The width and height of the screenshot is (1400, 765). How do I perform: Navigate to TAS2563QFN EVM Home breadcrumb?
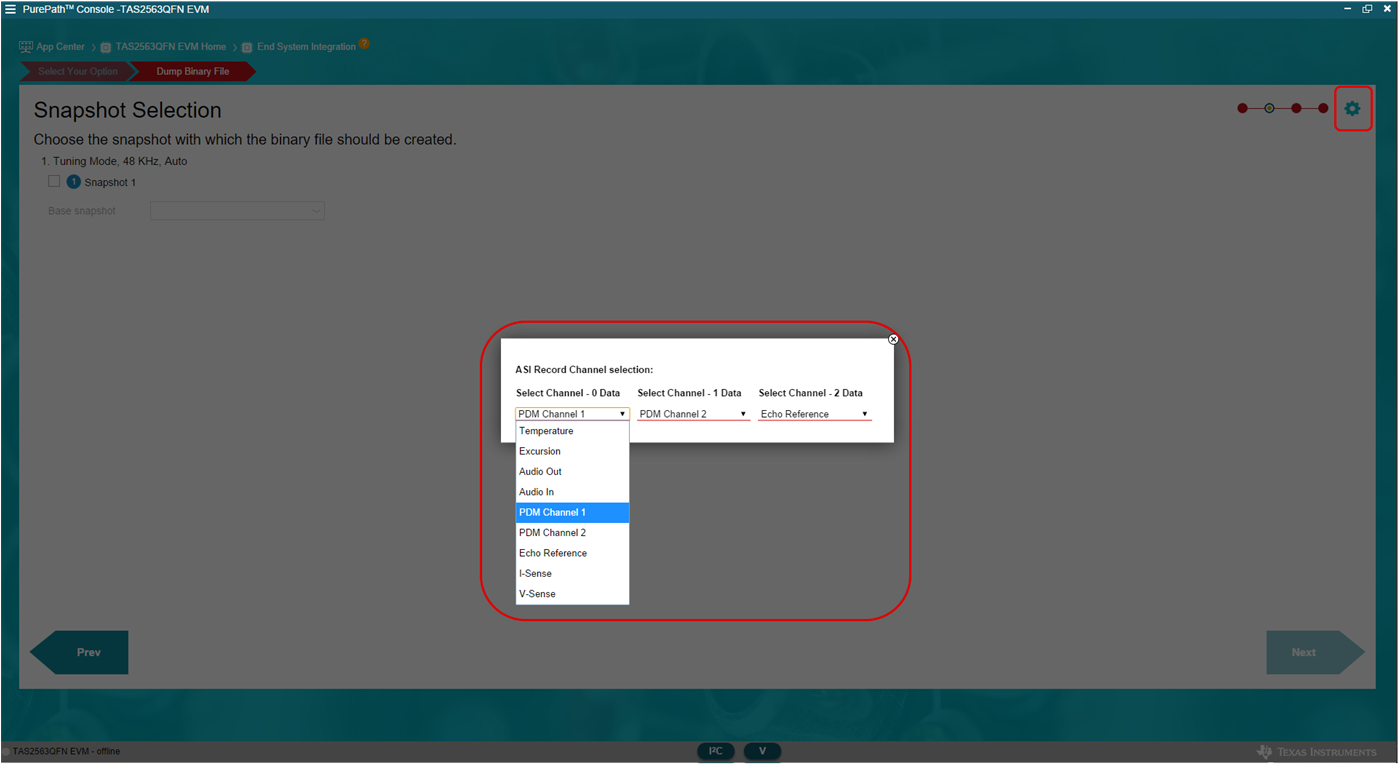pyautogui.click(x=171, y=47)
